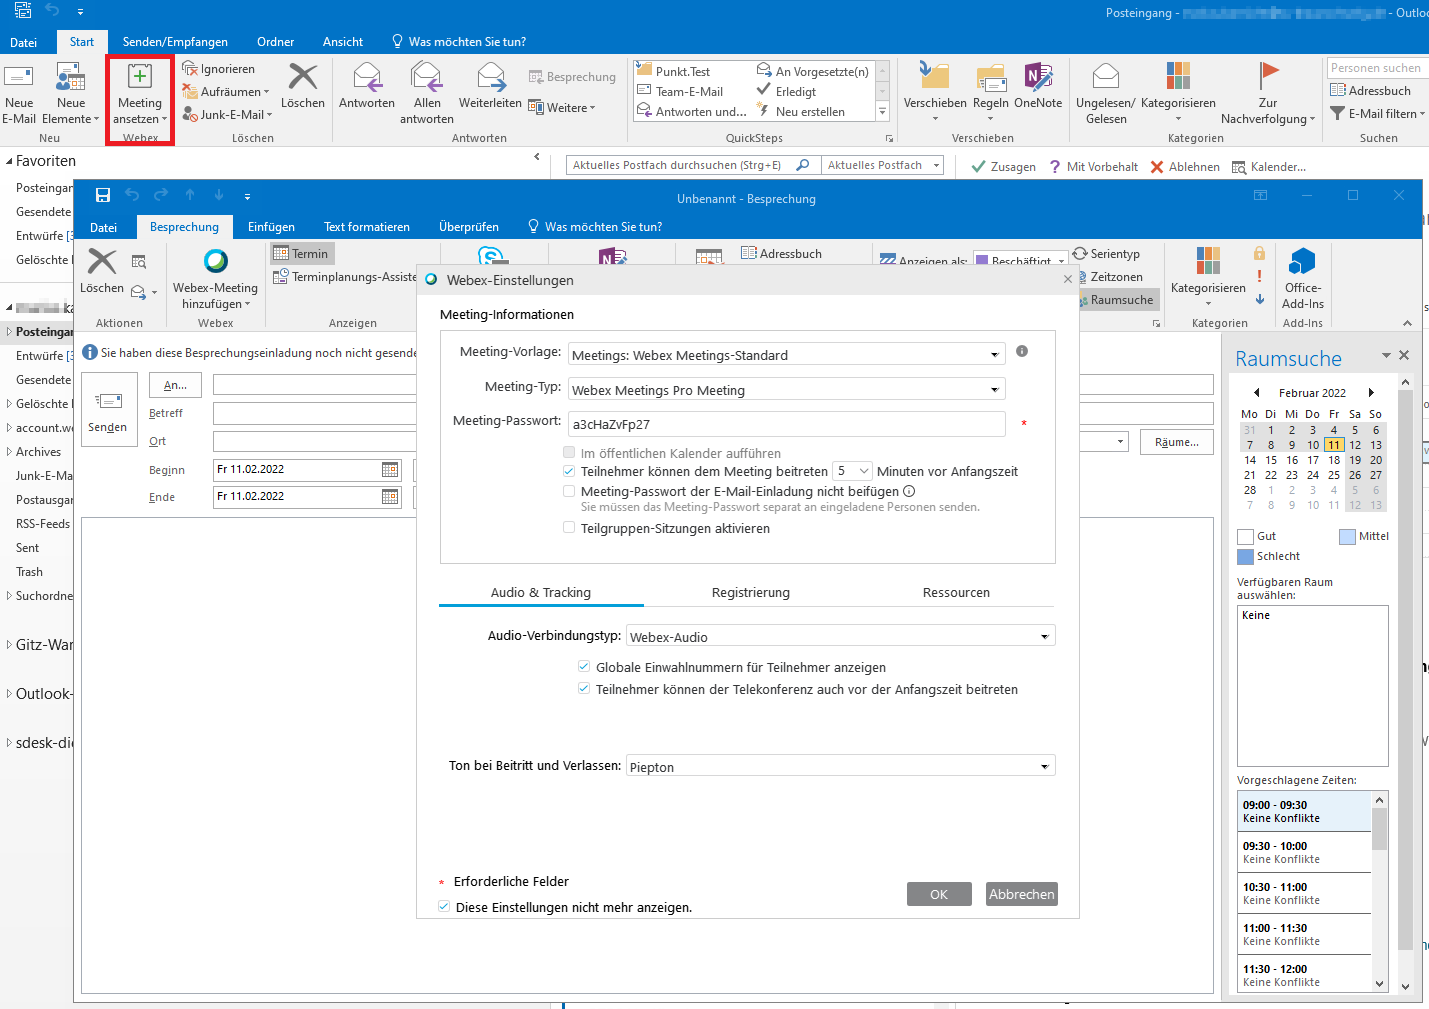Open Meeting-Vorlage dropdown
The width and height of the screenshot is (1429, 1009).
787,355
